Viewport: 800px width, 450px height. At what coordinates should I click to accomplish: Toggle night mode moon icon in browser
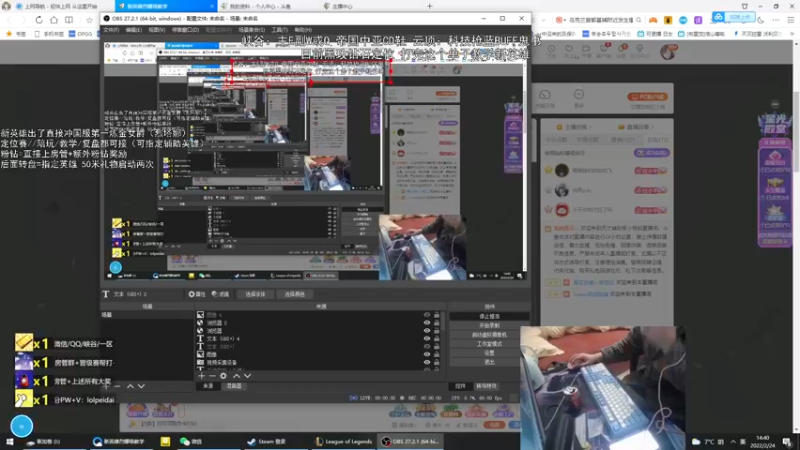coord(761,20)
